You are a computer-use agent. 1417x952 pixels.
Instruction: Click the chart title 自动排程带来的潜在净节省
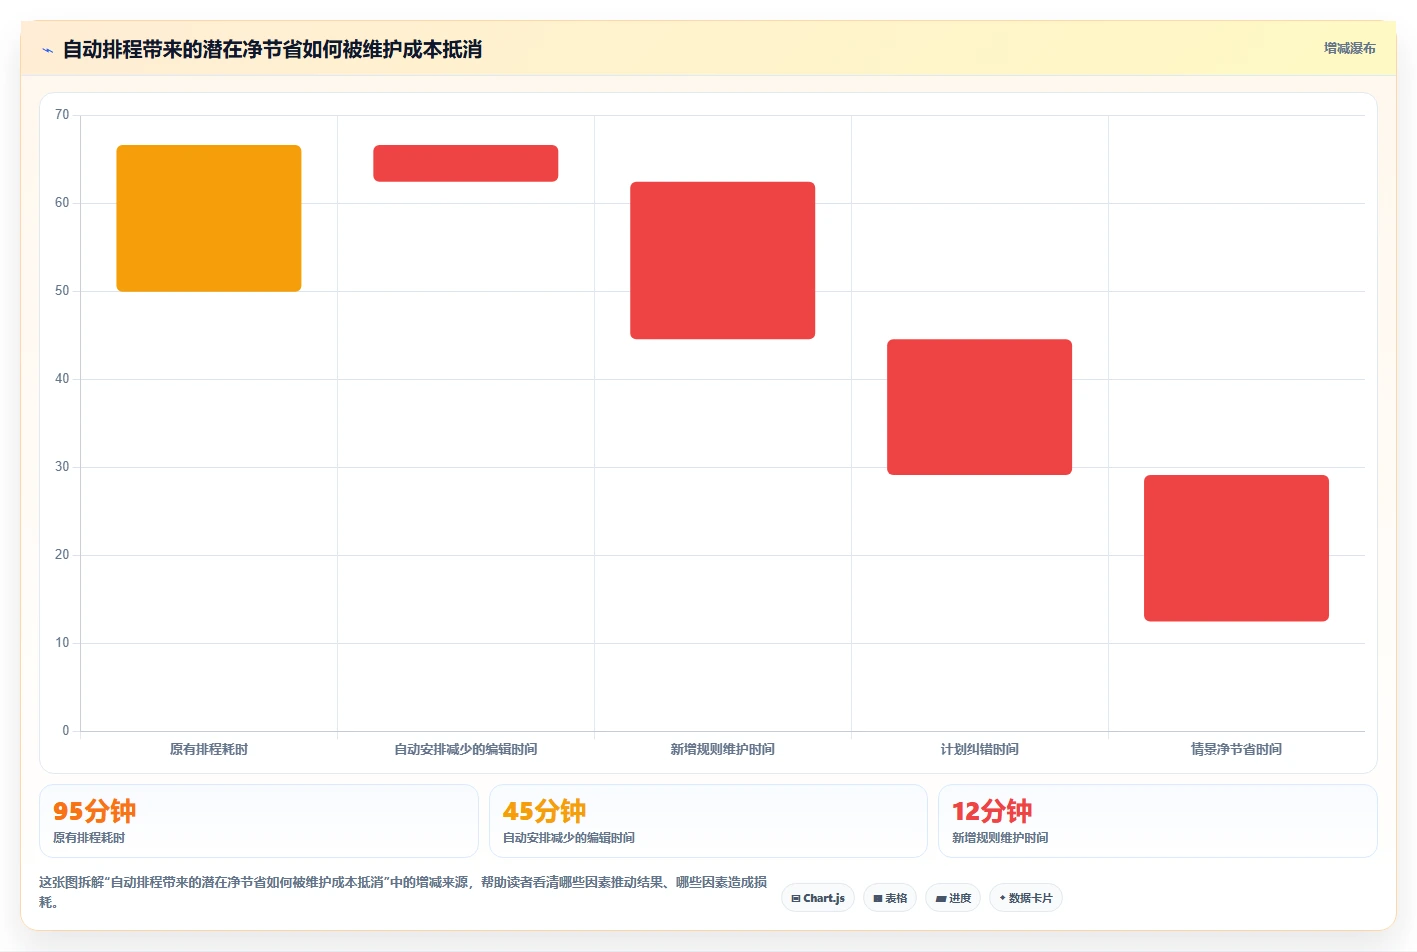tap(273, 49)
